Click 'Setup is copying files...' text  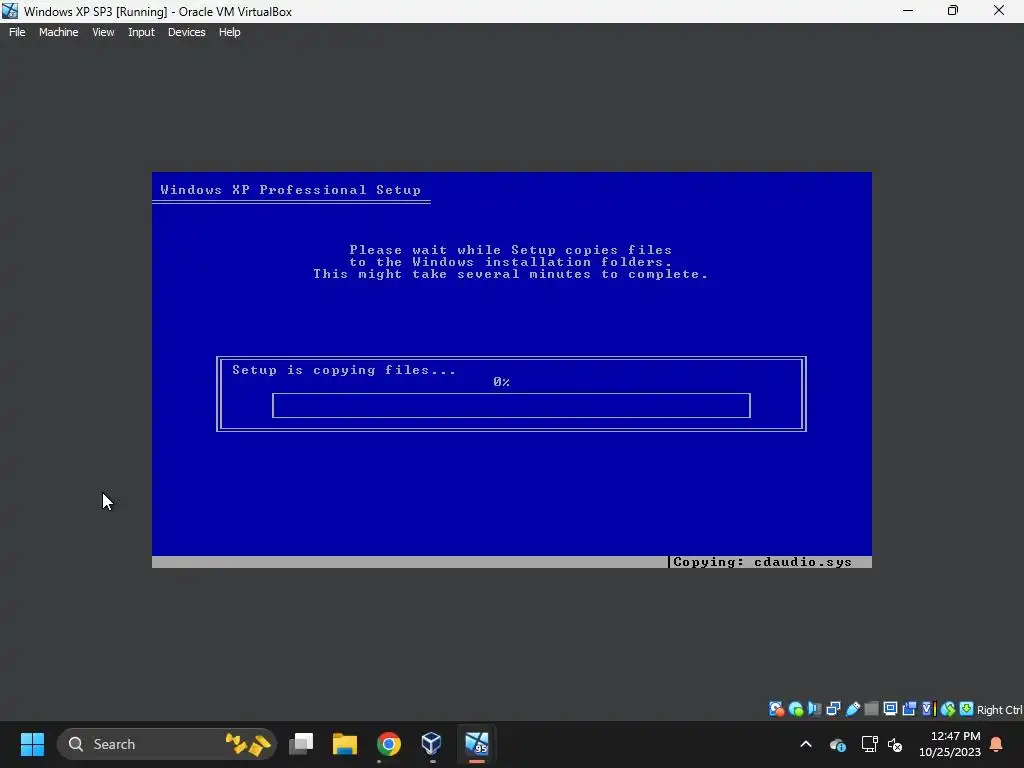[x=344, y=370]
